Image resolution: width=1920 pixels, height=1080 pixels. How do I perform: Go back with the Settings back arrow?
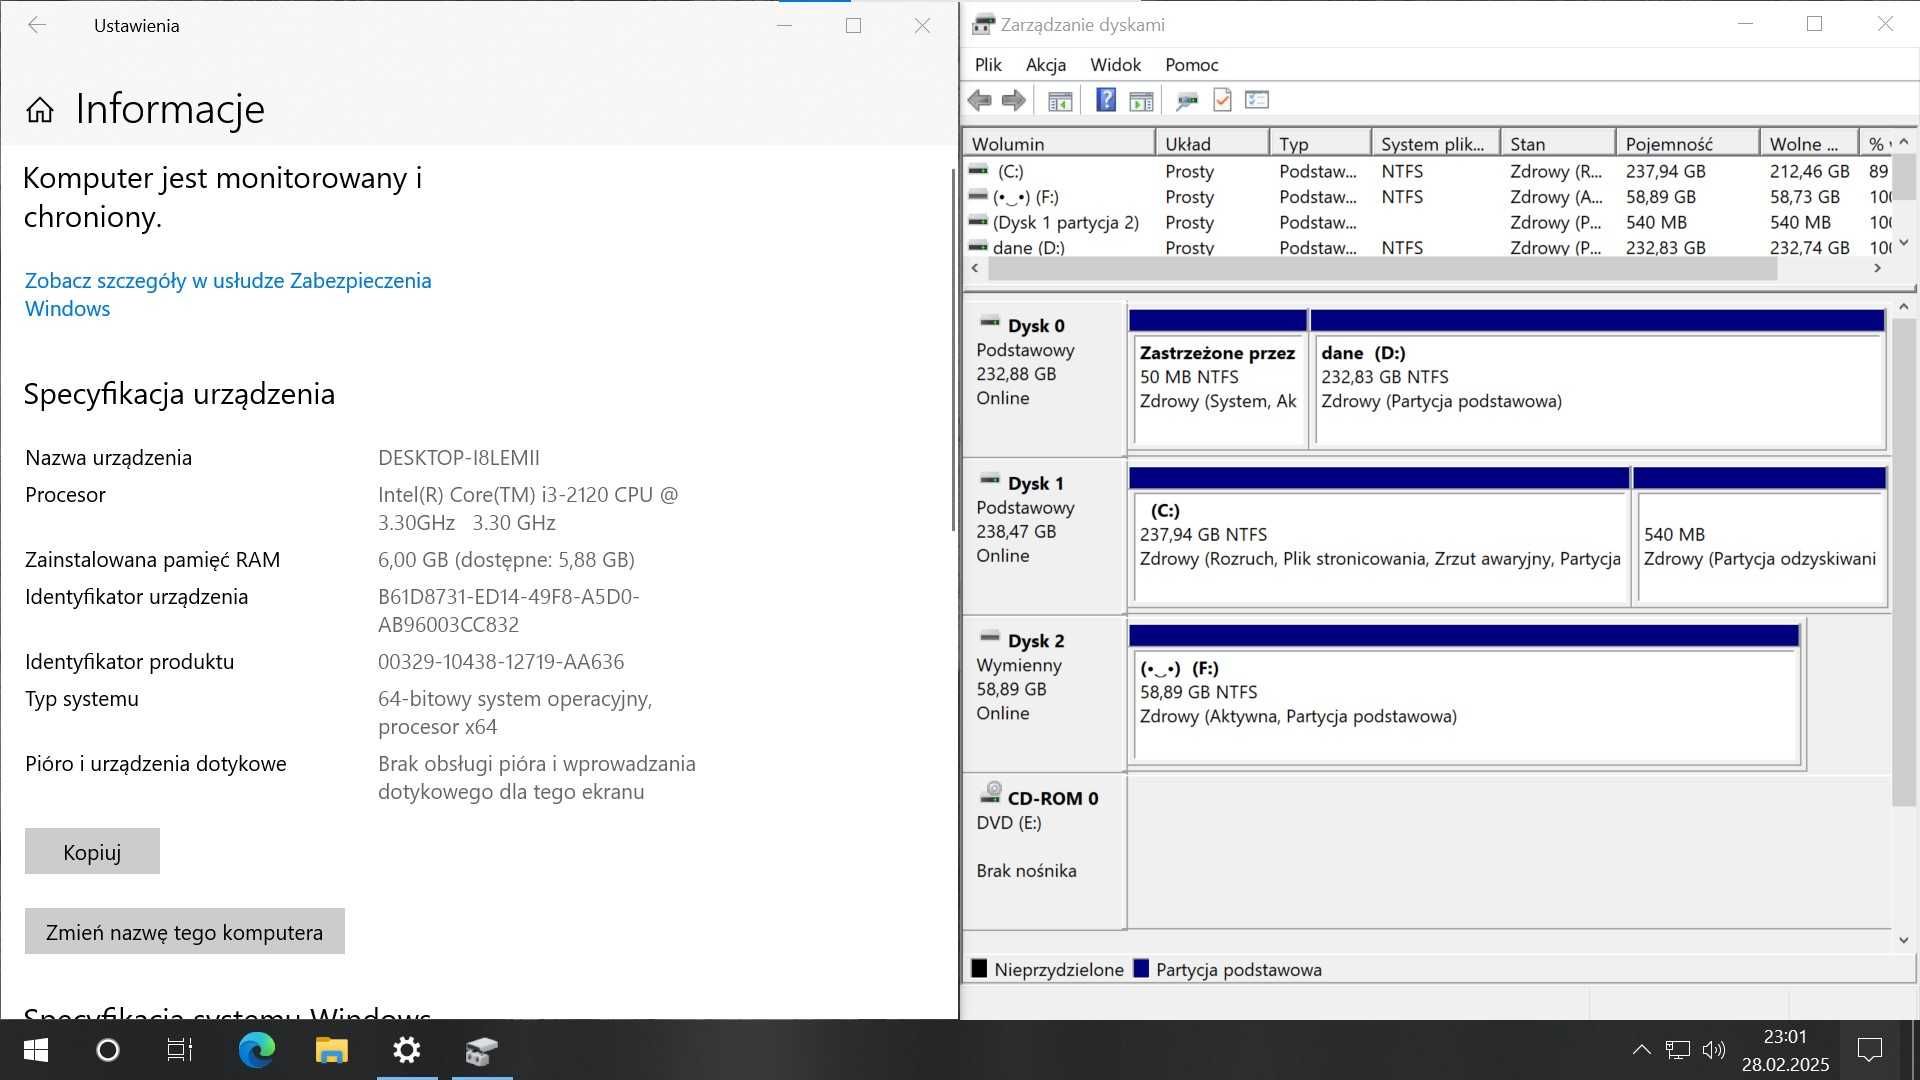pos(37,25)
